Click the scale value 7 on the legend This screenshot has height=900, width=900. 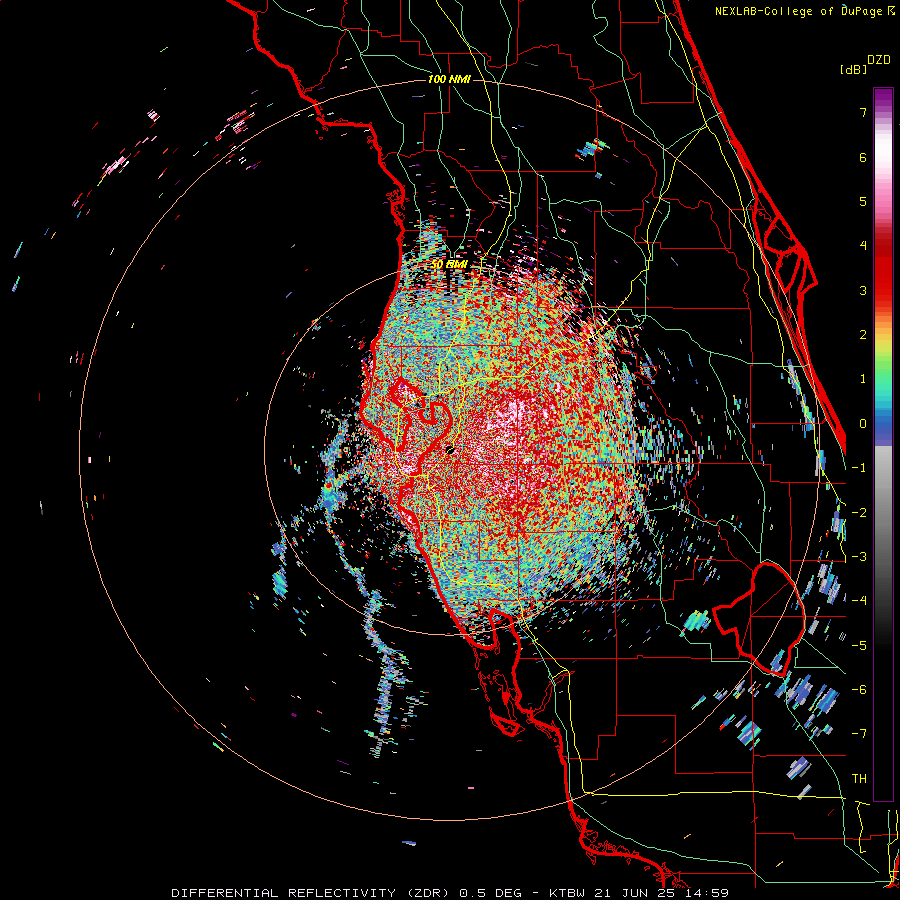[863, 112]
